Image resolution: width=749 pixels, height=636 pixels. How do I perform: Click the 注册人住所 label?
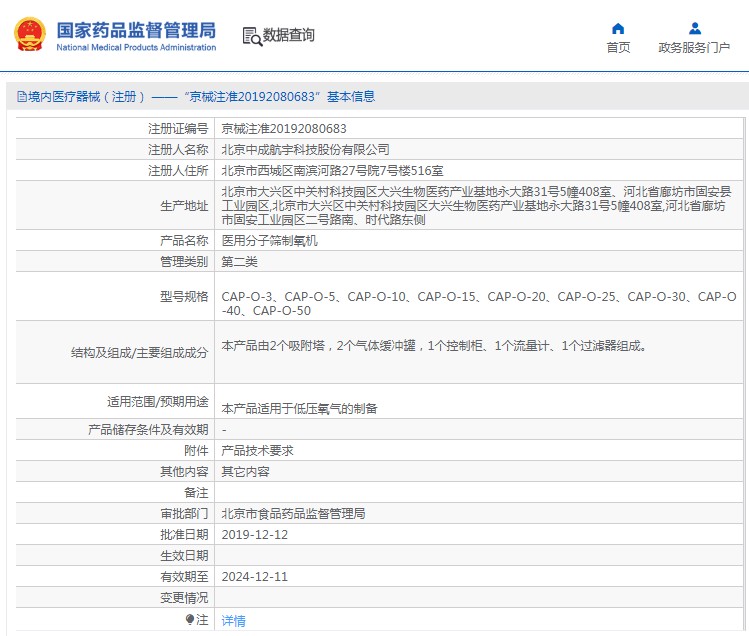pyautogui.click(x=178, y=171)
